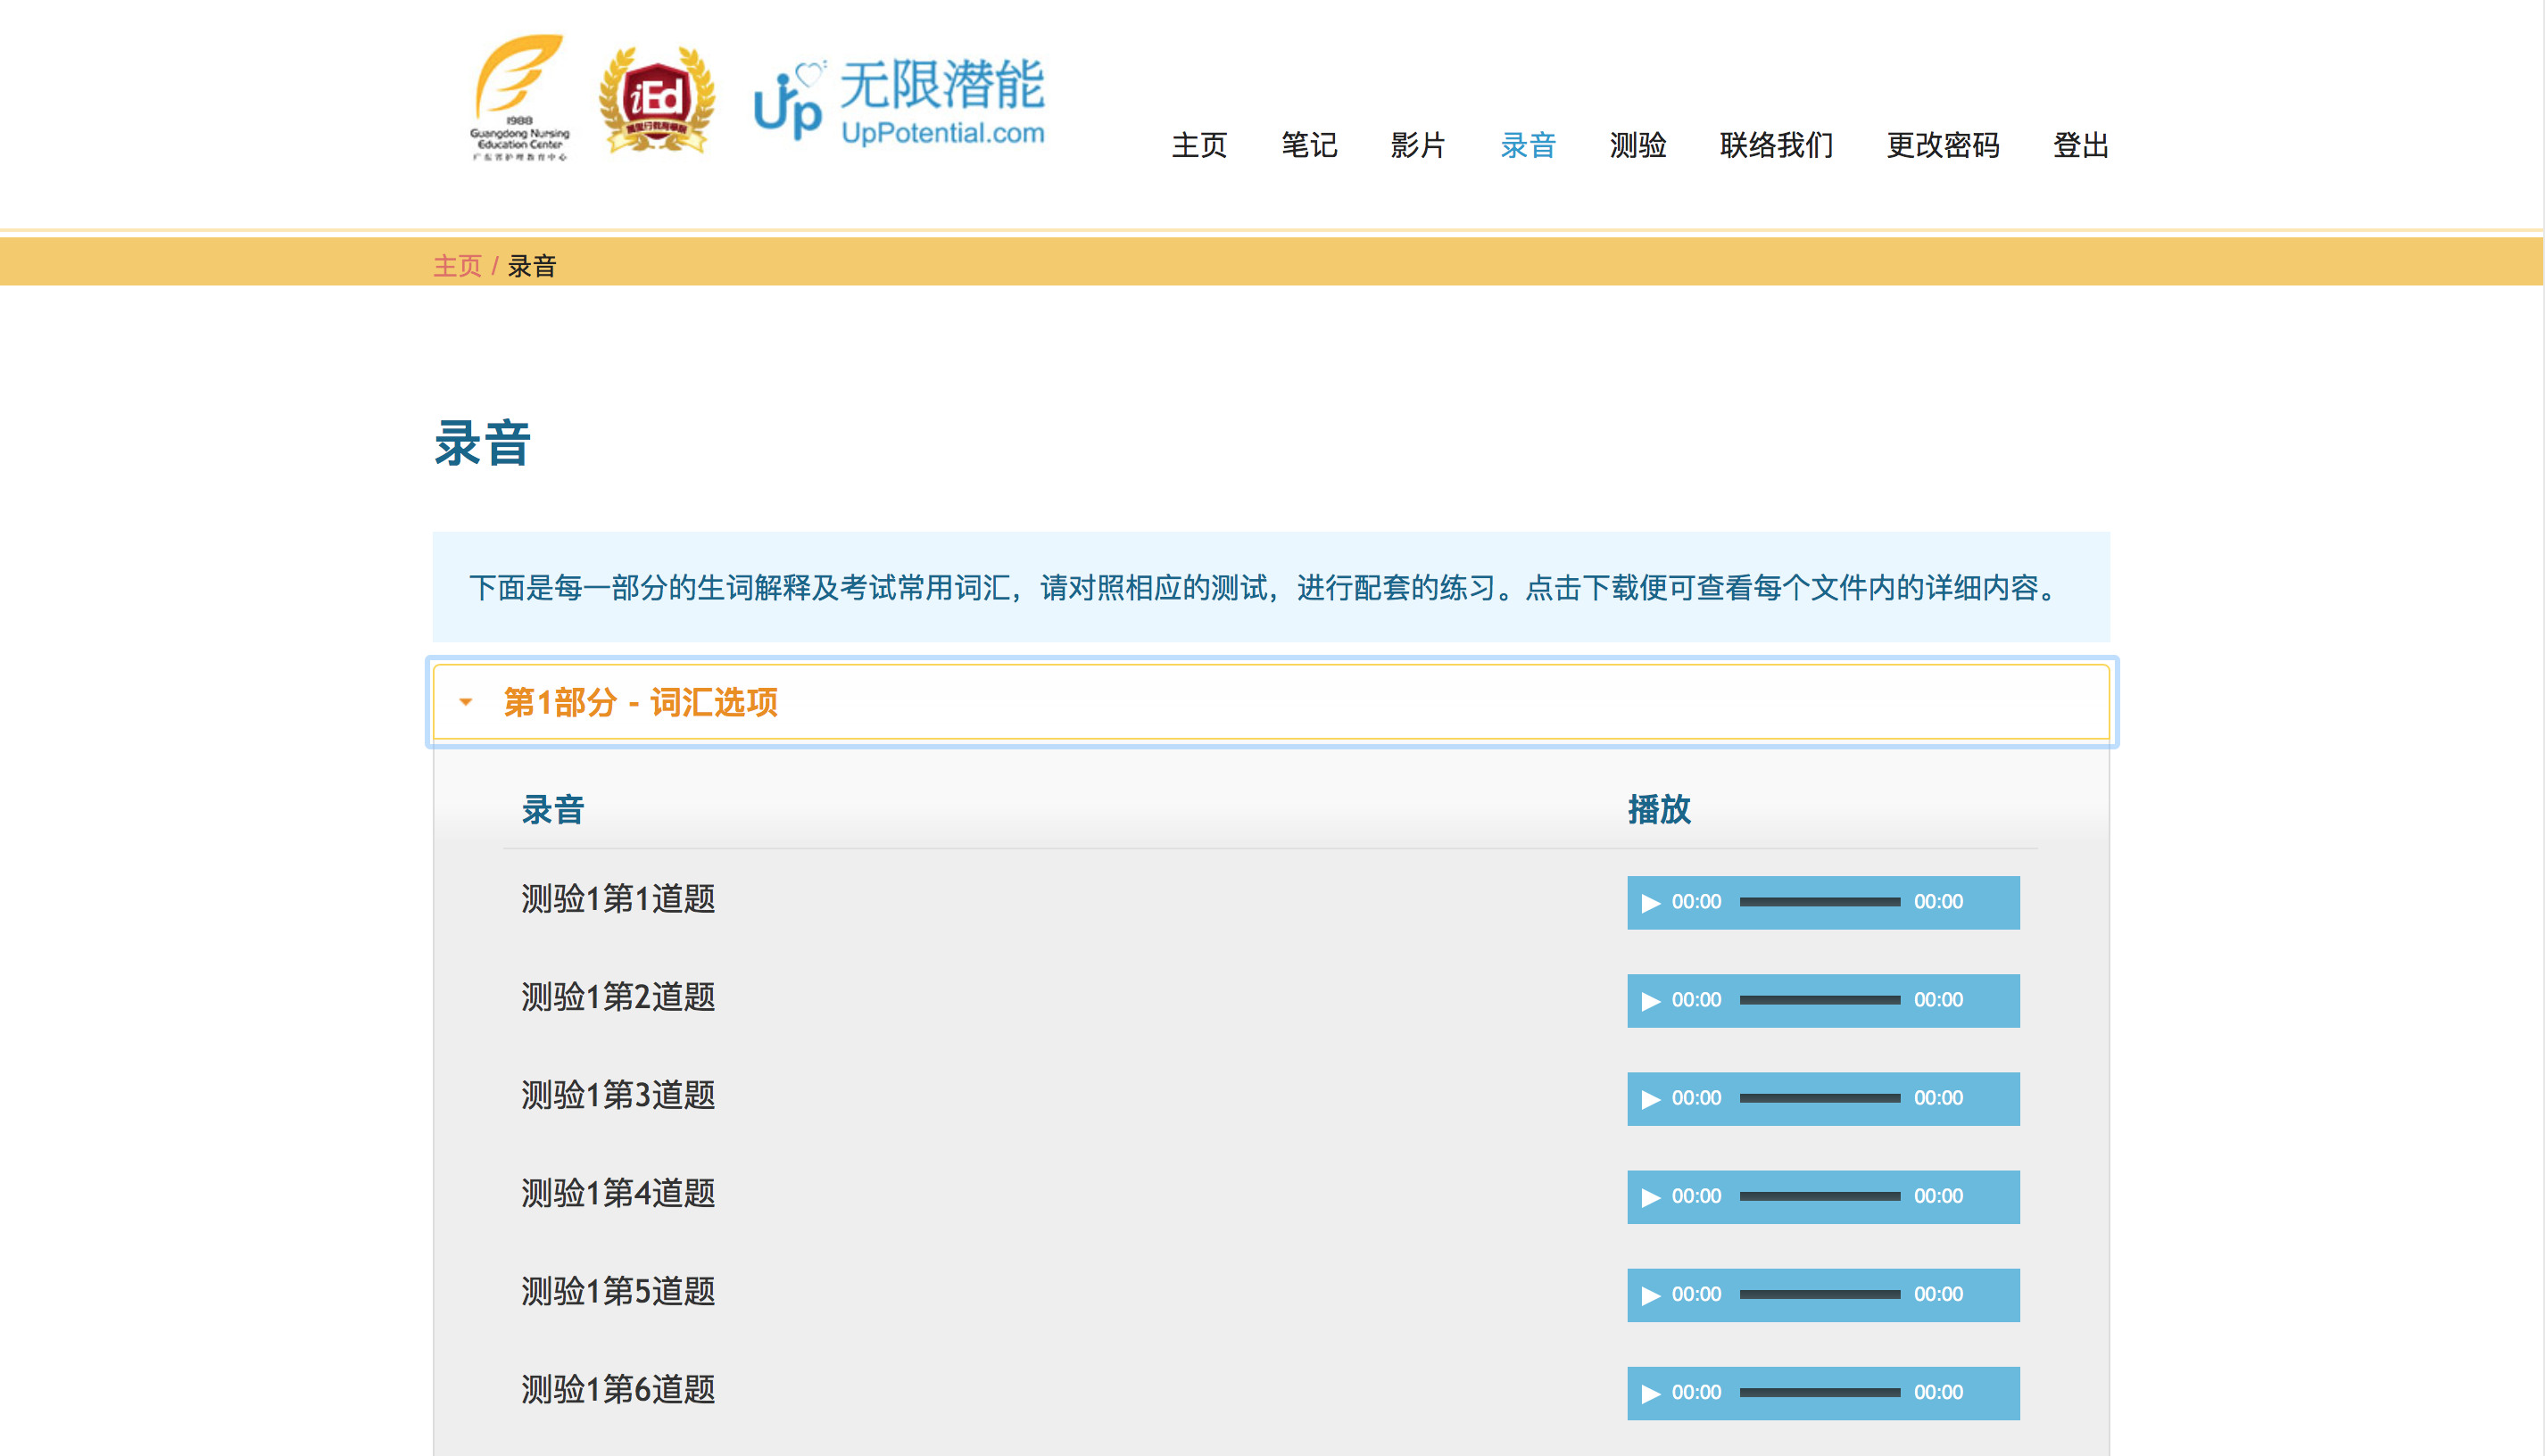Click the 主页 breadcrumb link
2545x1456 pixels.
457,266
